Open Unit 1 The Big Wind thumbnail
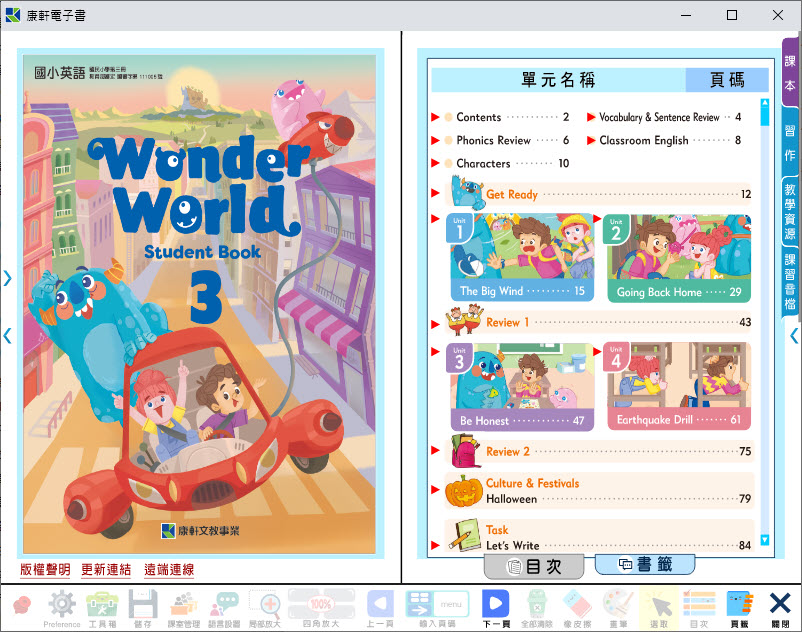This screenshot has width=802, height=632. click(x=521, y=257)
